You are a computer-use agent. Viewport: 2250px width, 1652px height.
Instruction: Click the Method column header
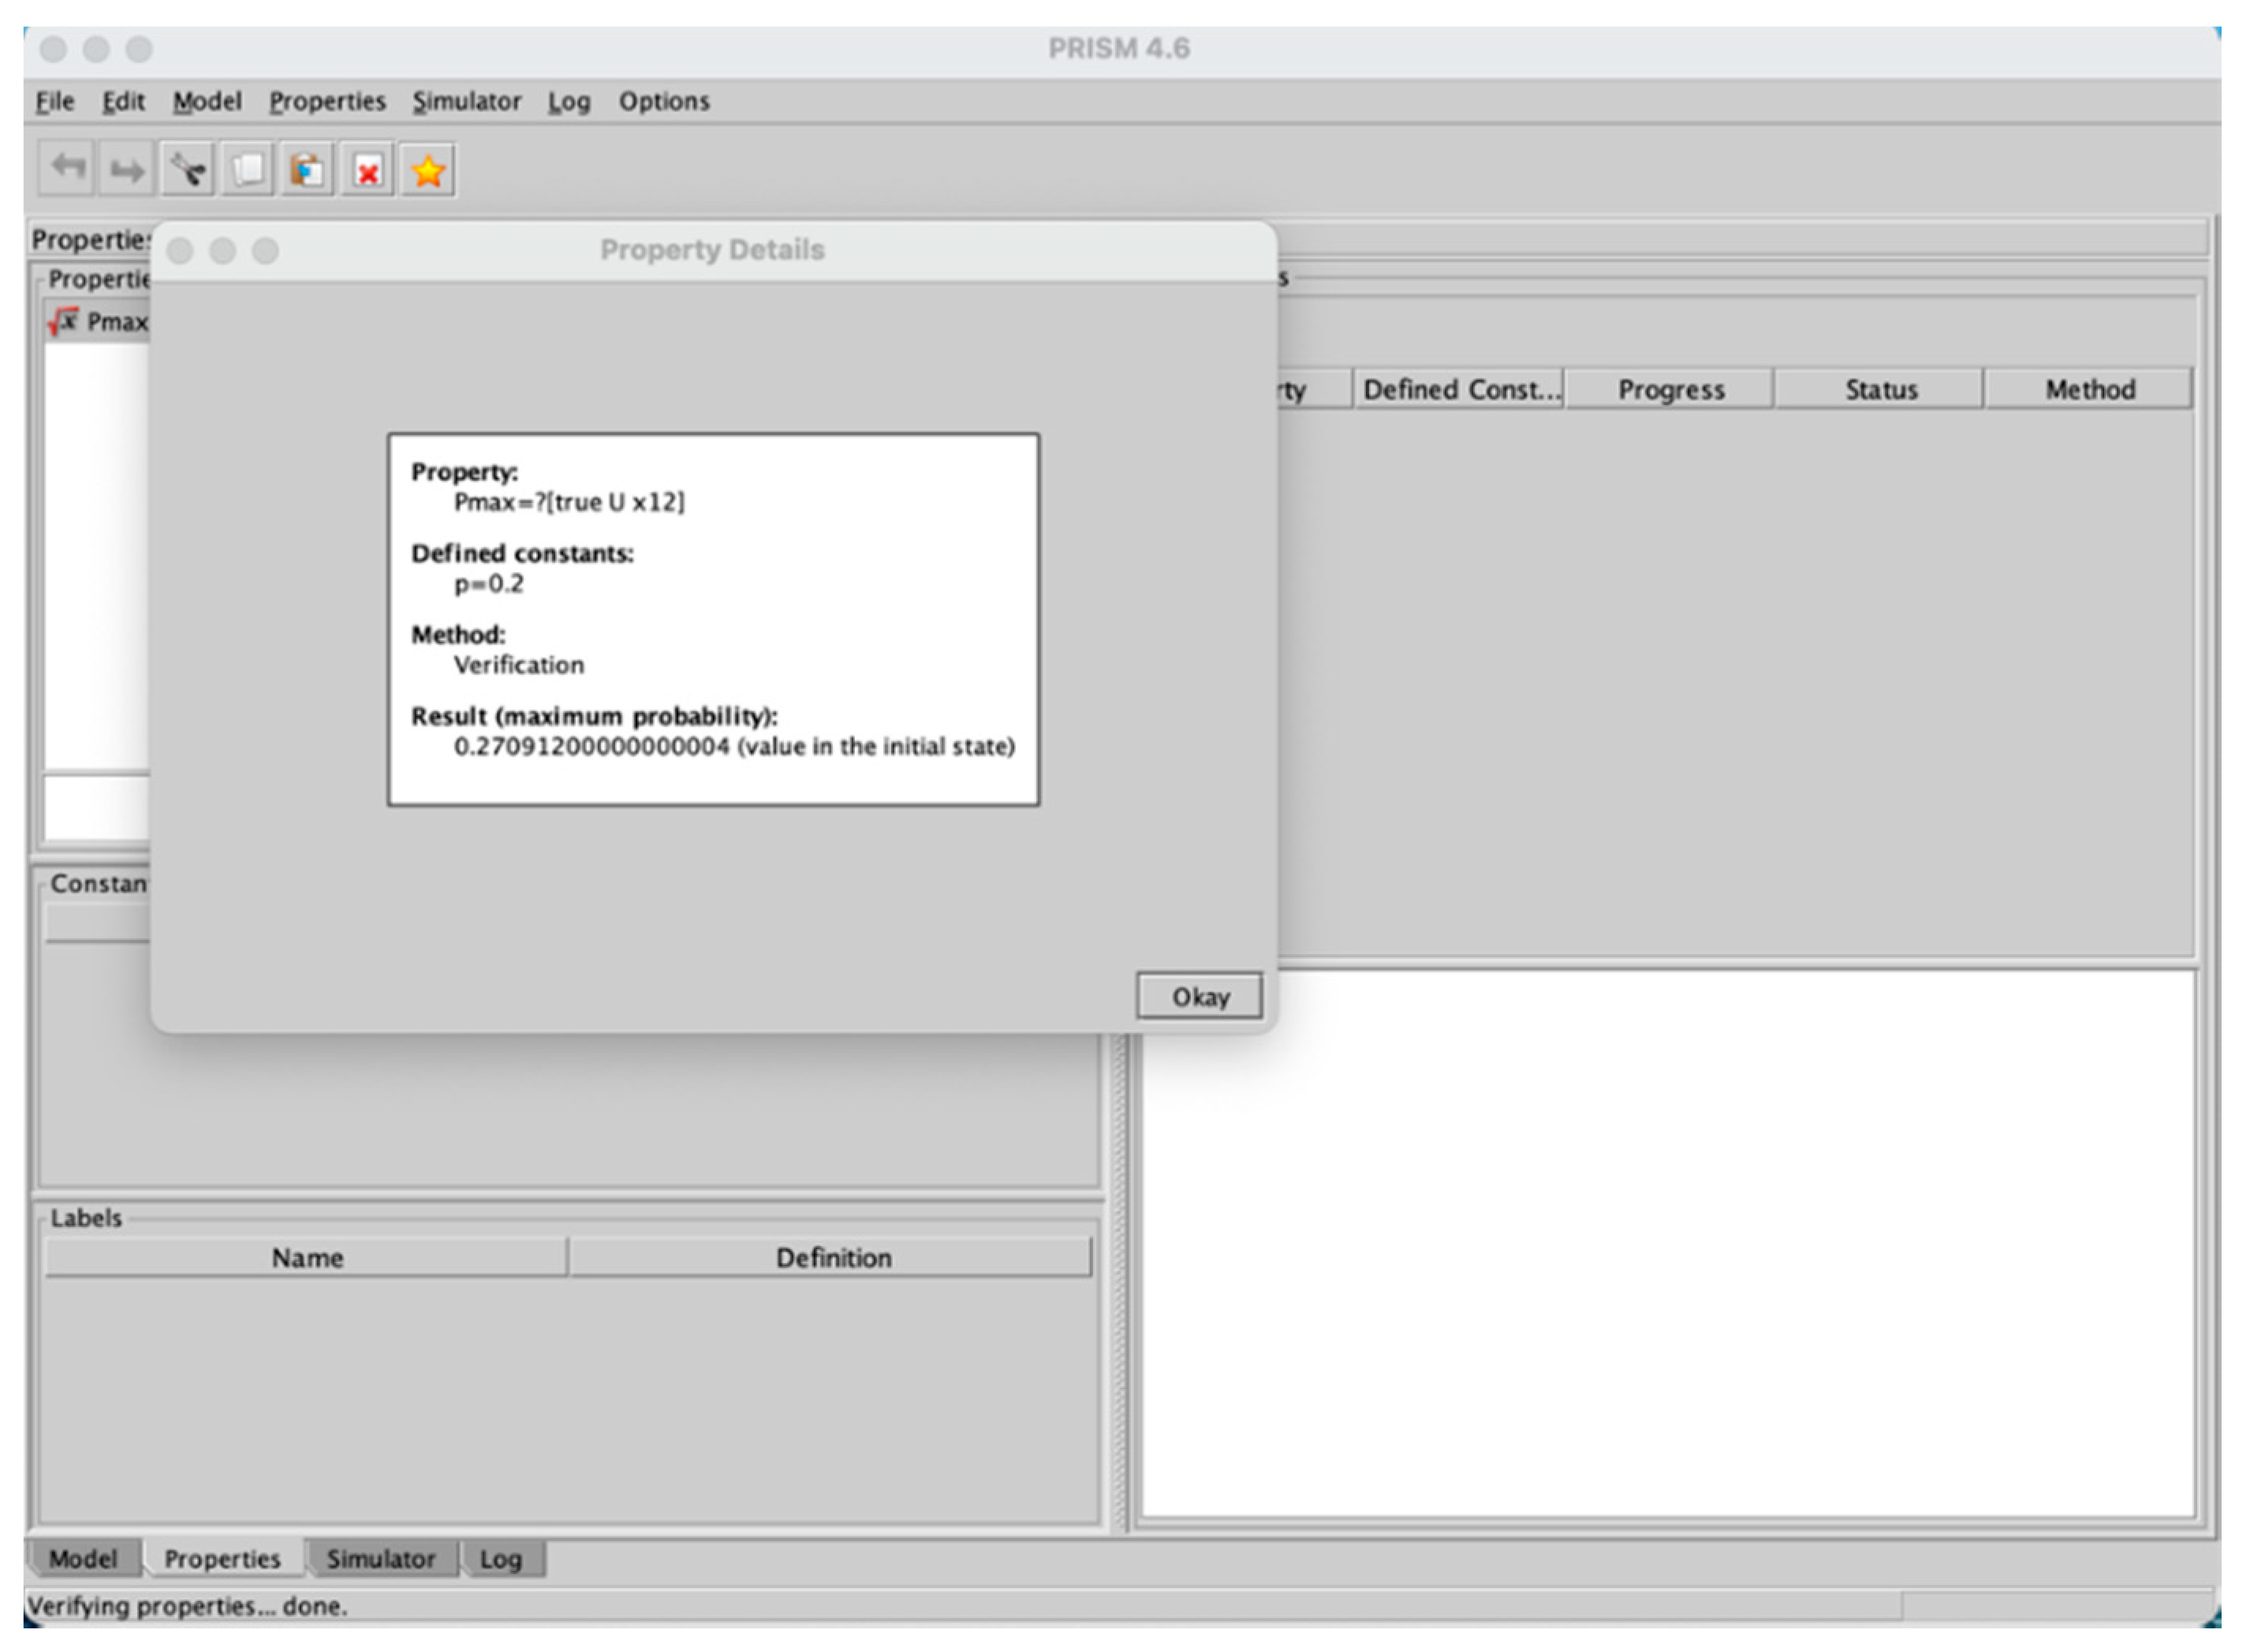tap(2090, 389)
